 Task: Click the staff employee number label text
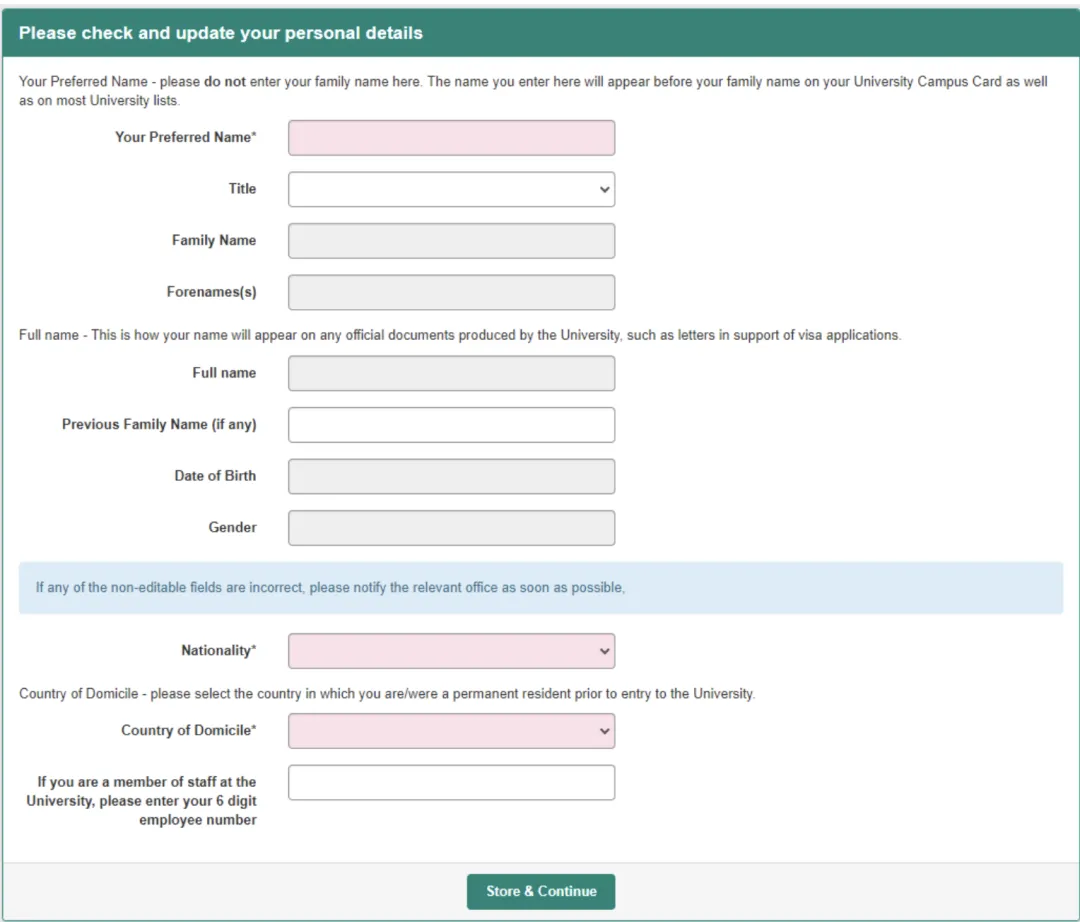(x=141, y=801)
